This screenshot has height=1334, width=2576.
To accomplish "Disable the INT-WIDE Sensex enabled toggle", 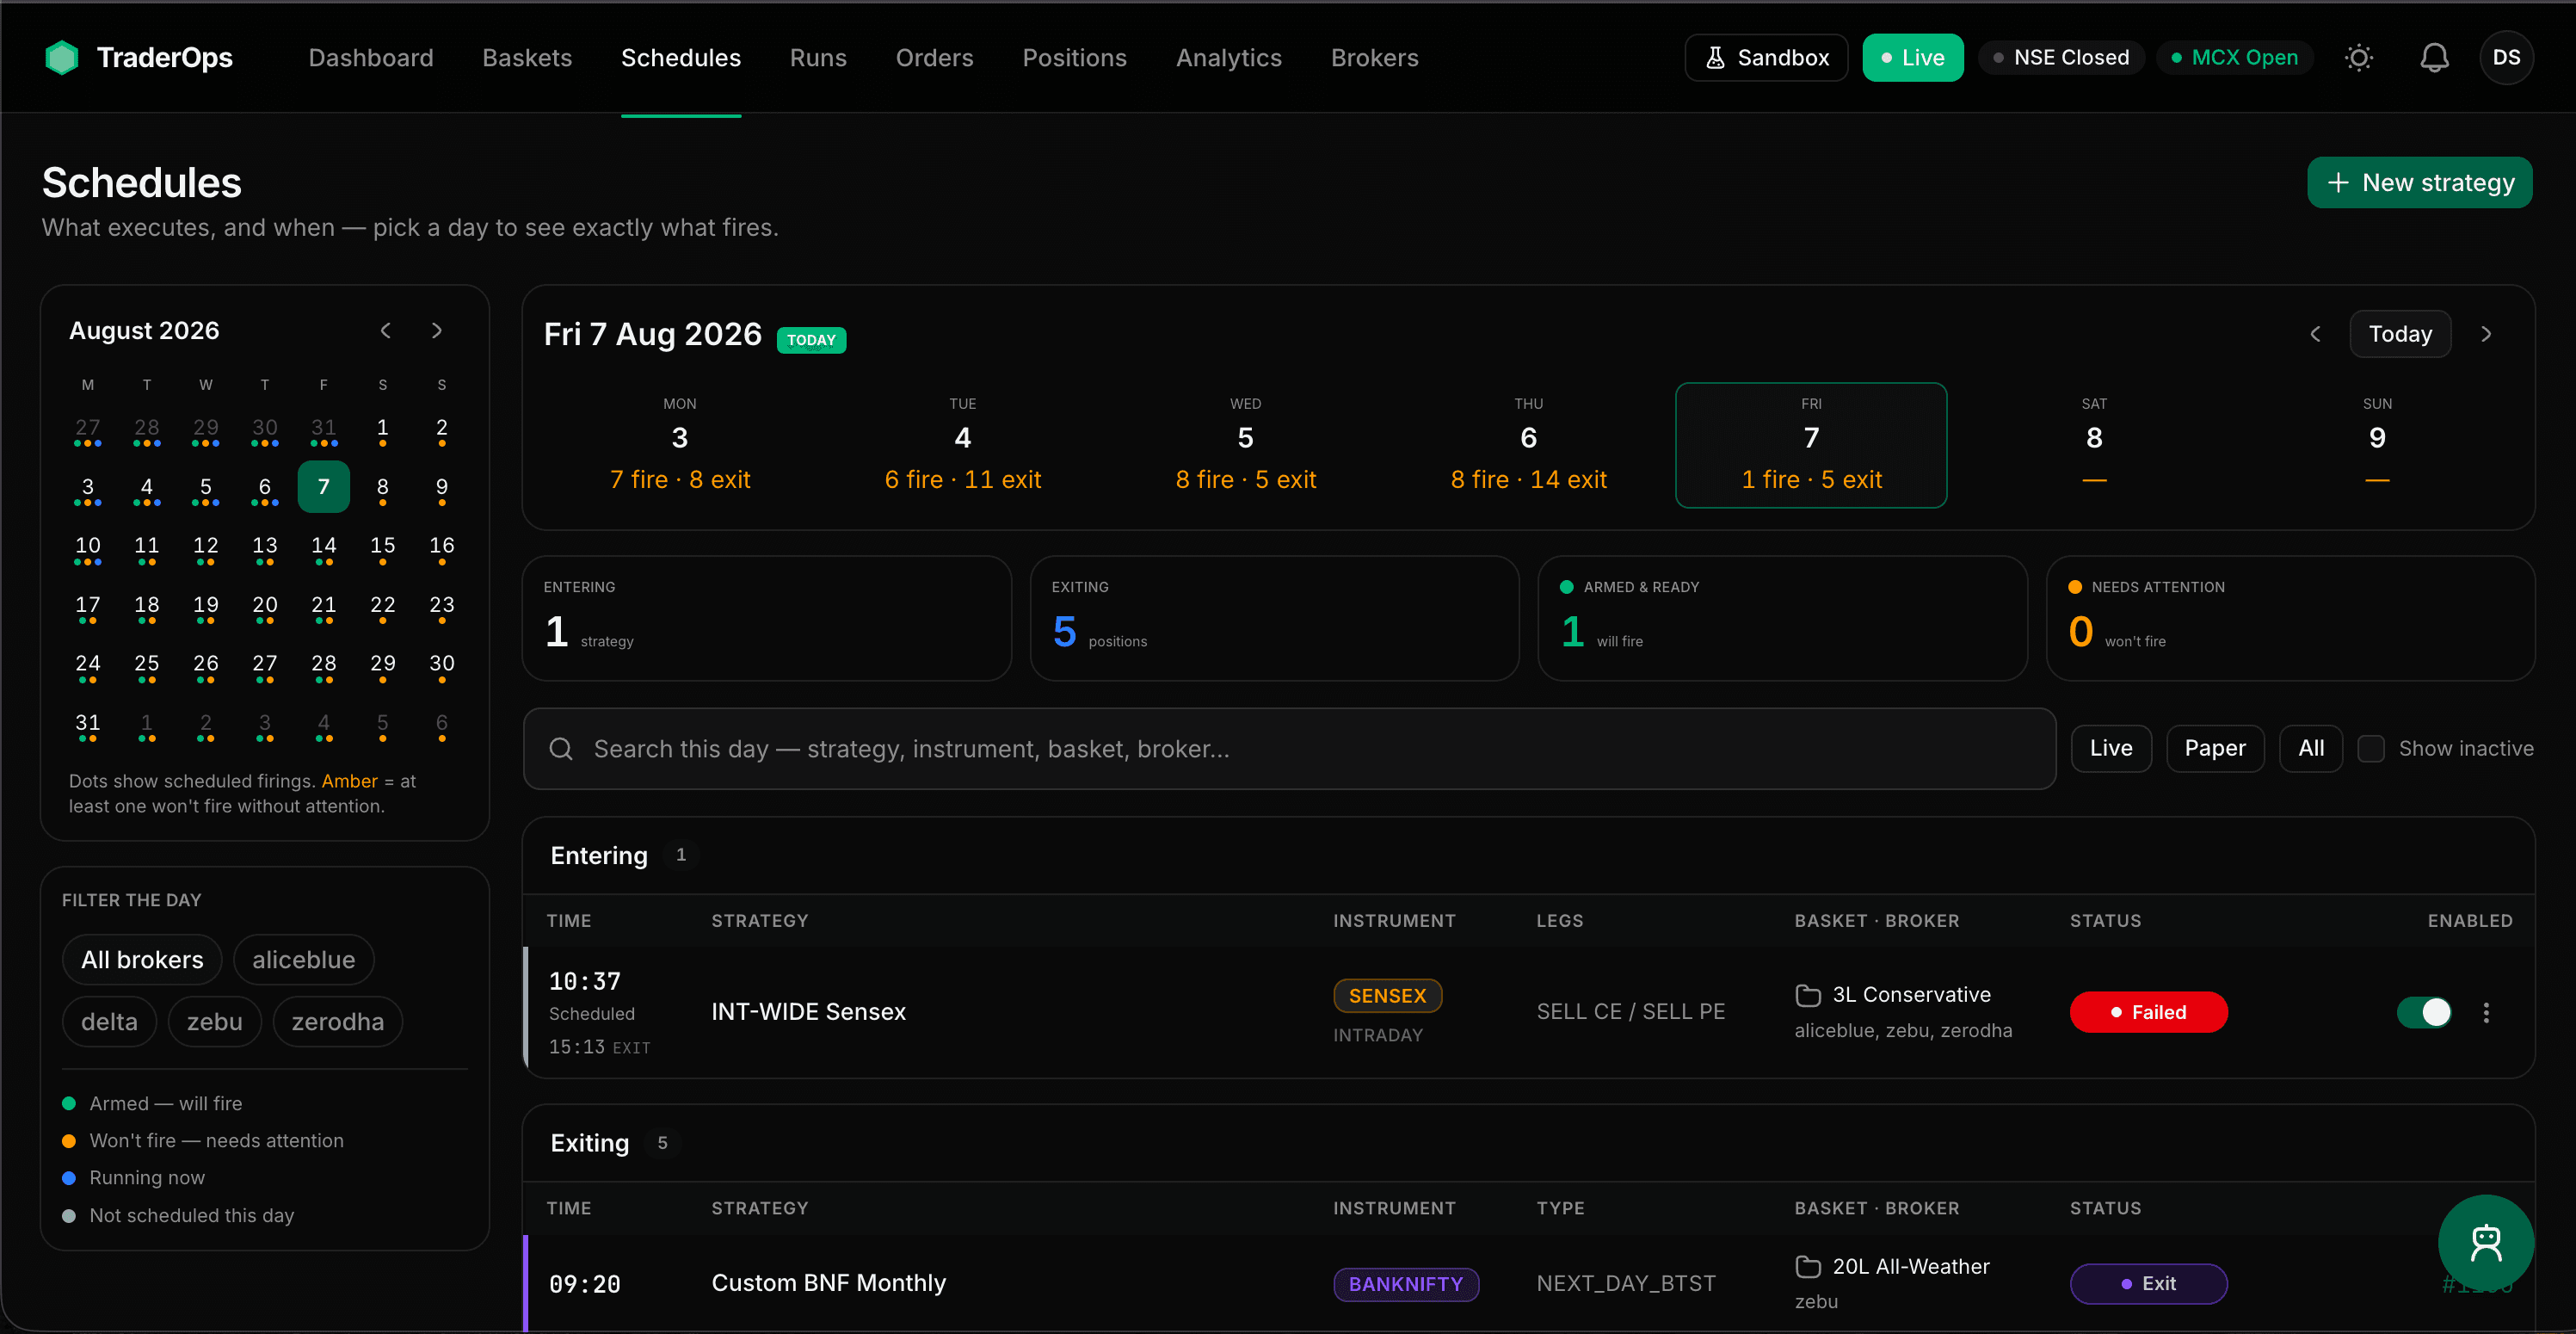I will pos(2424,1013).
